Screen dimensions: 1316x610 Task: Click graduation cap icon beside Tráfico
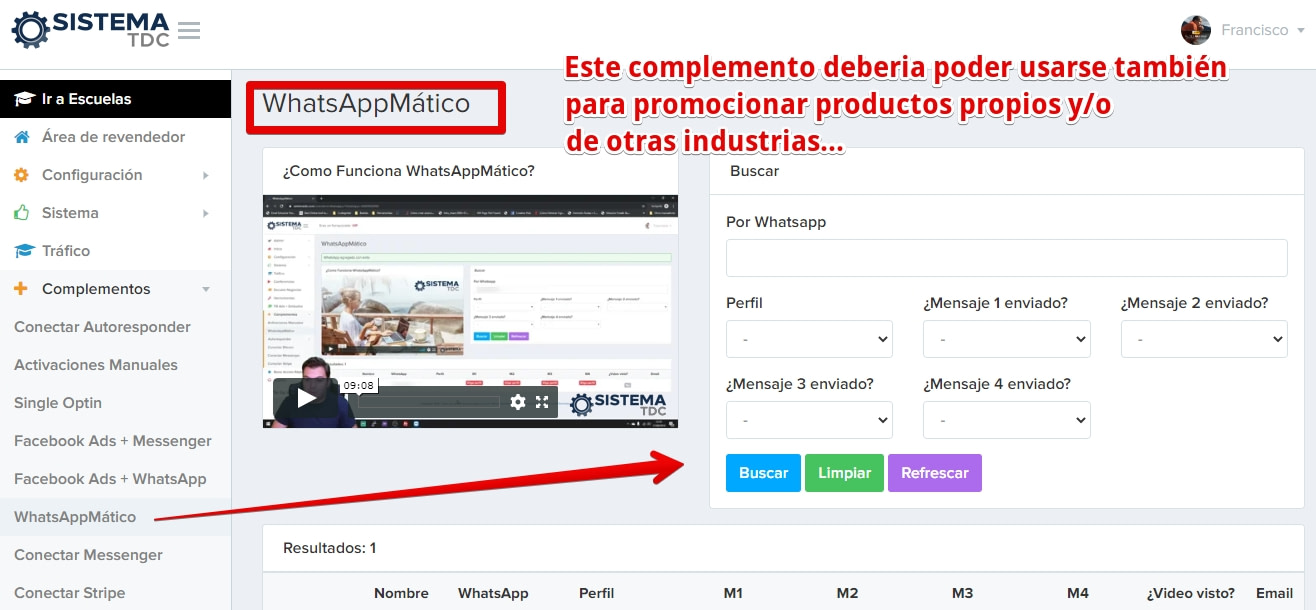tap(24, 251)
